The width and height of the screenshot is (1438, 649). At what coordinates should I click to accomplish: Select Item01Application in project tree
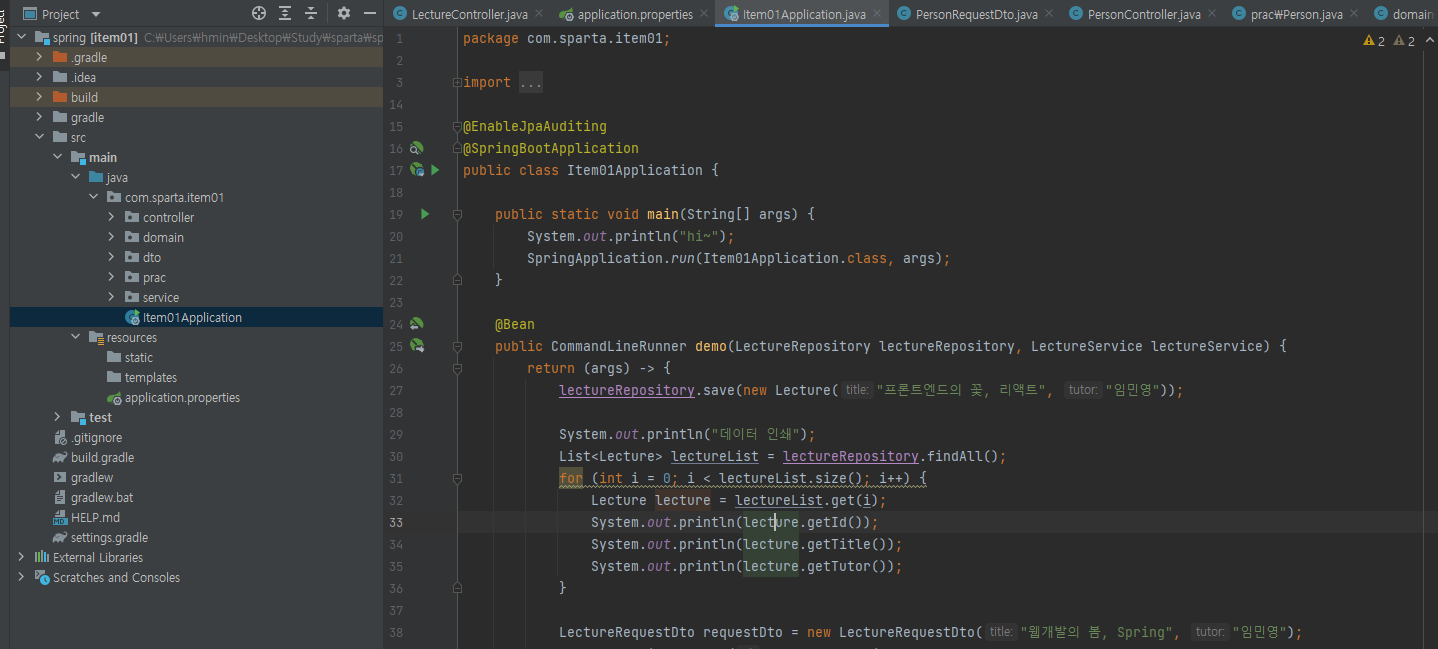coord(196,317)
